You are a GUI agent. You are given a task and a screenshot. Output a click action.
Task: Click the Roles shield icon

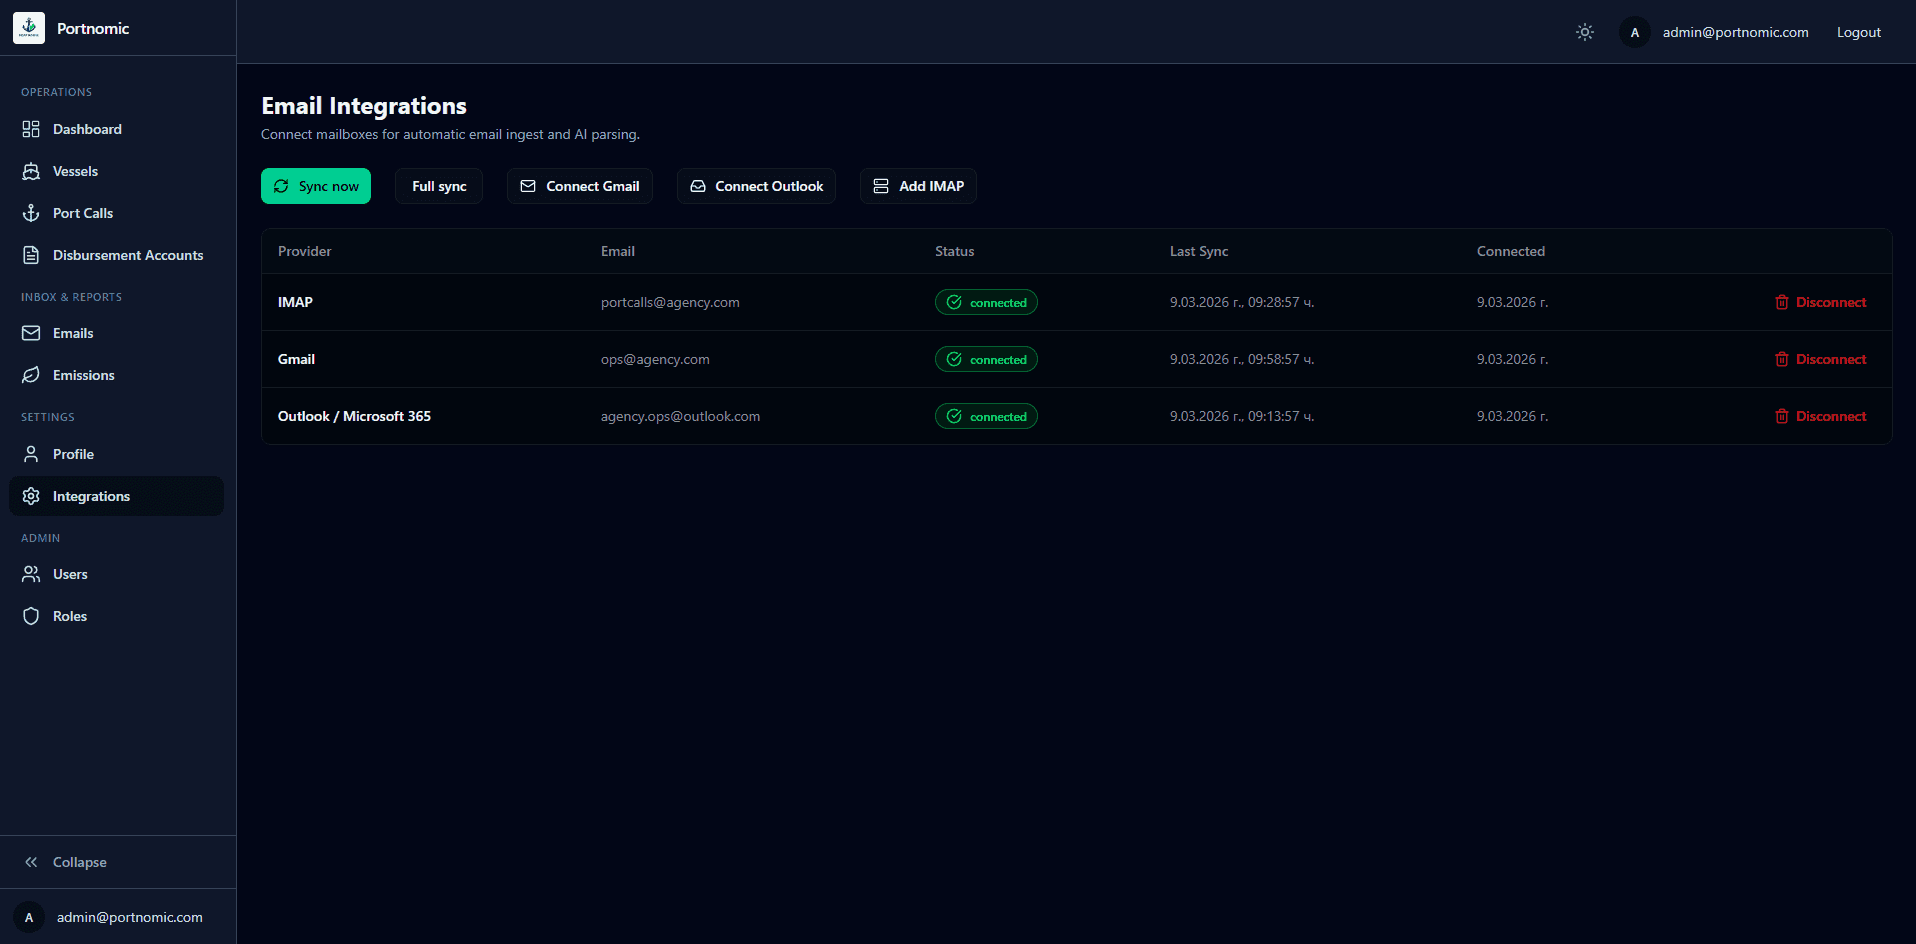[31, 616]
